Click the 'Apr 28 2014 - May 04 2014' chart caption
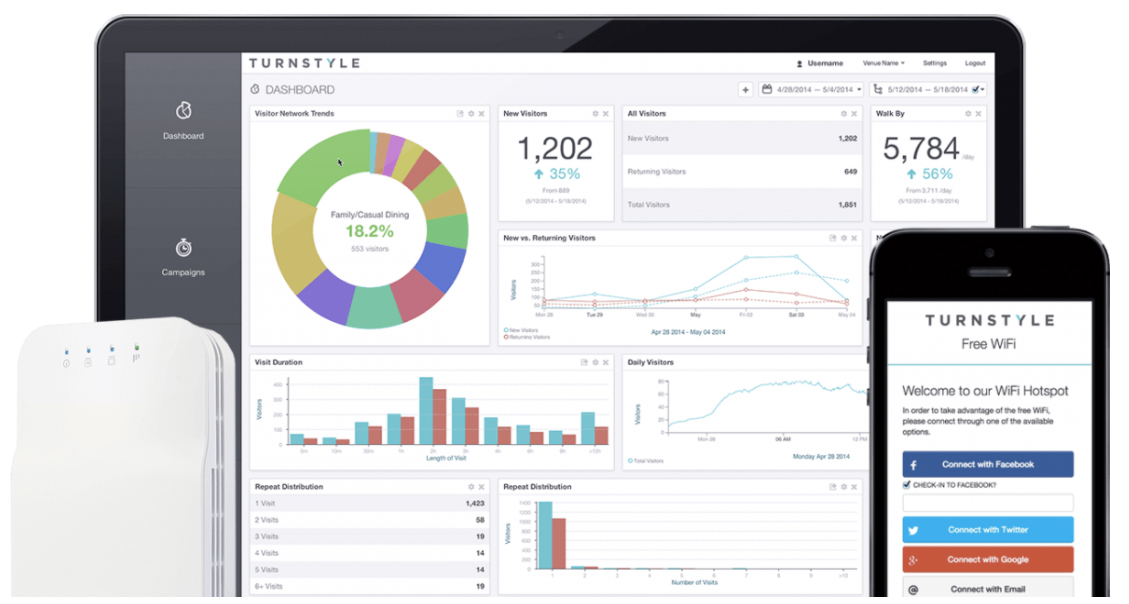1129x604 pixels. click(x=688, y=332)
